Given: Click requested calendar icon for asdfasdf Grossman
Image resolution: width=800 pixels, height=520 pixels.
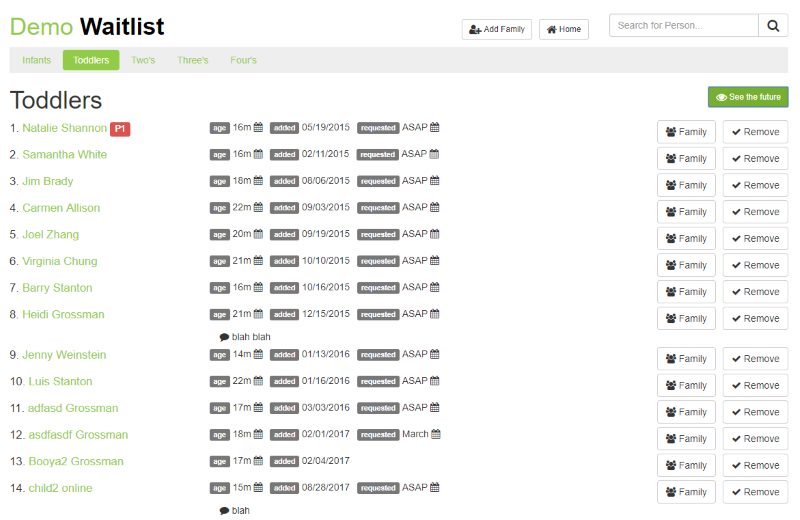Looking at the screenshot, I should pyautogui.click(x=435, y=435).
